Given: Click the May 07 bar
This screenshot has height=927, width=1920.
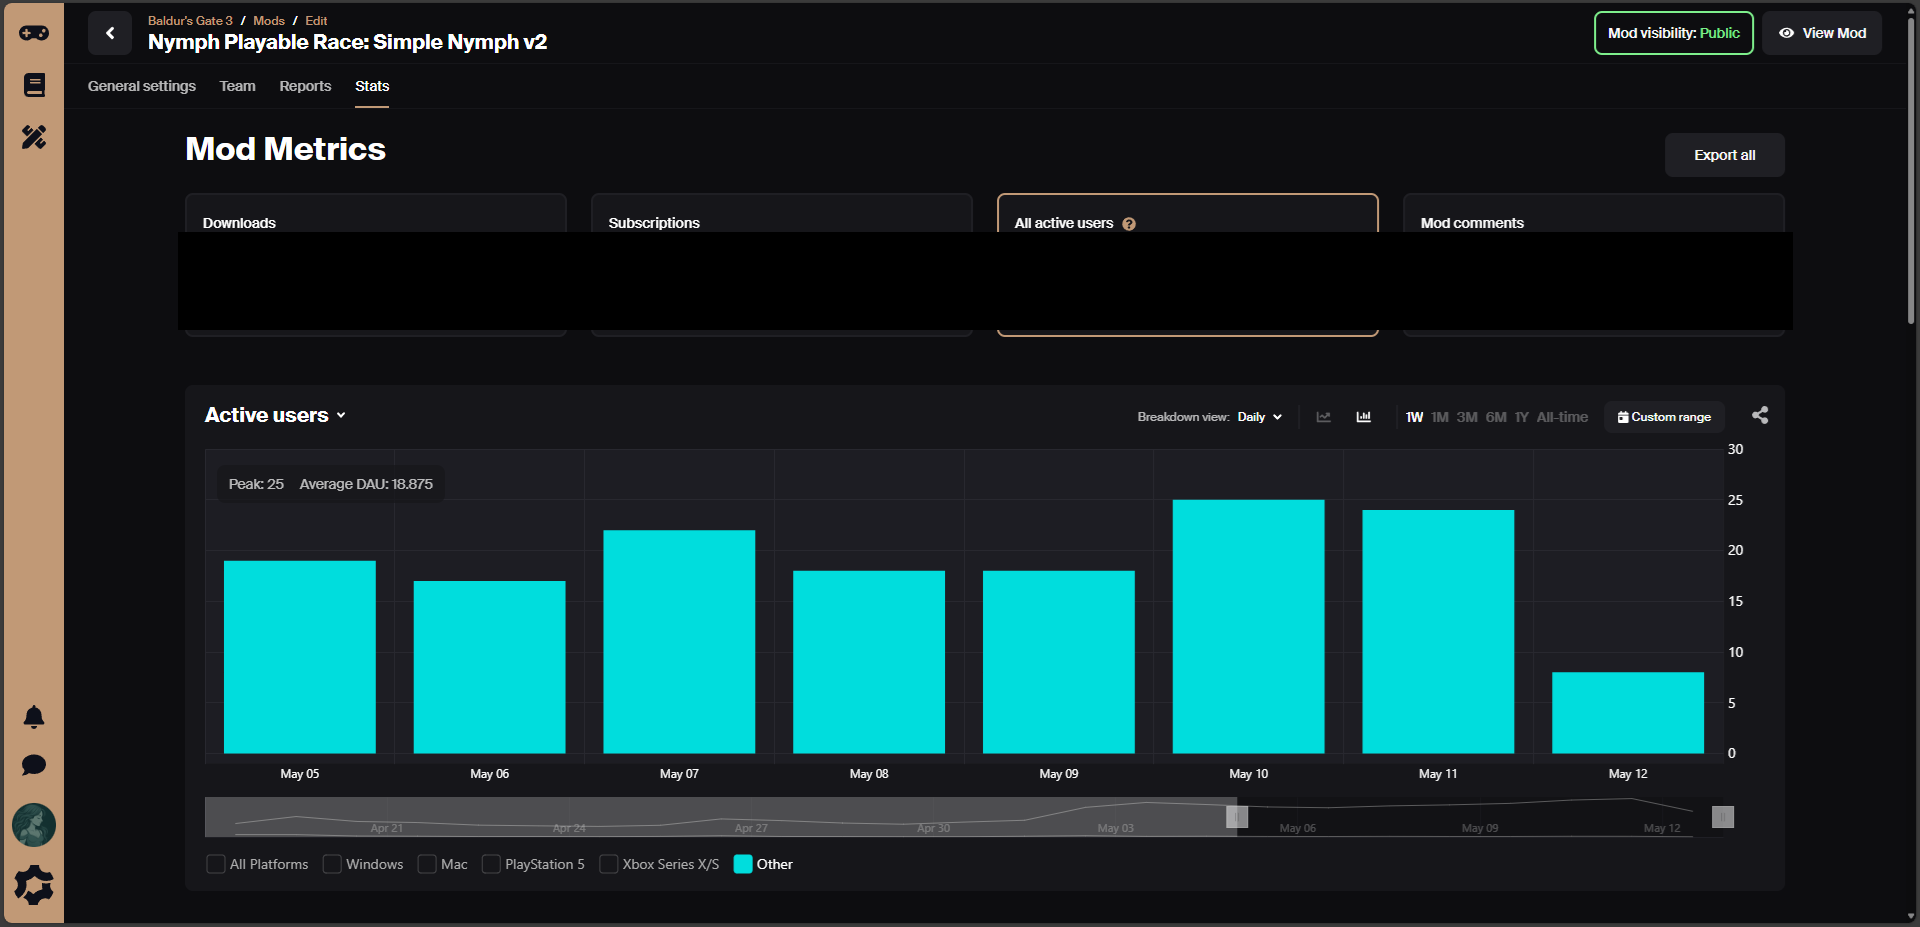Looking at the screenshot, I should (679, 642).
